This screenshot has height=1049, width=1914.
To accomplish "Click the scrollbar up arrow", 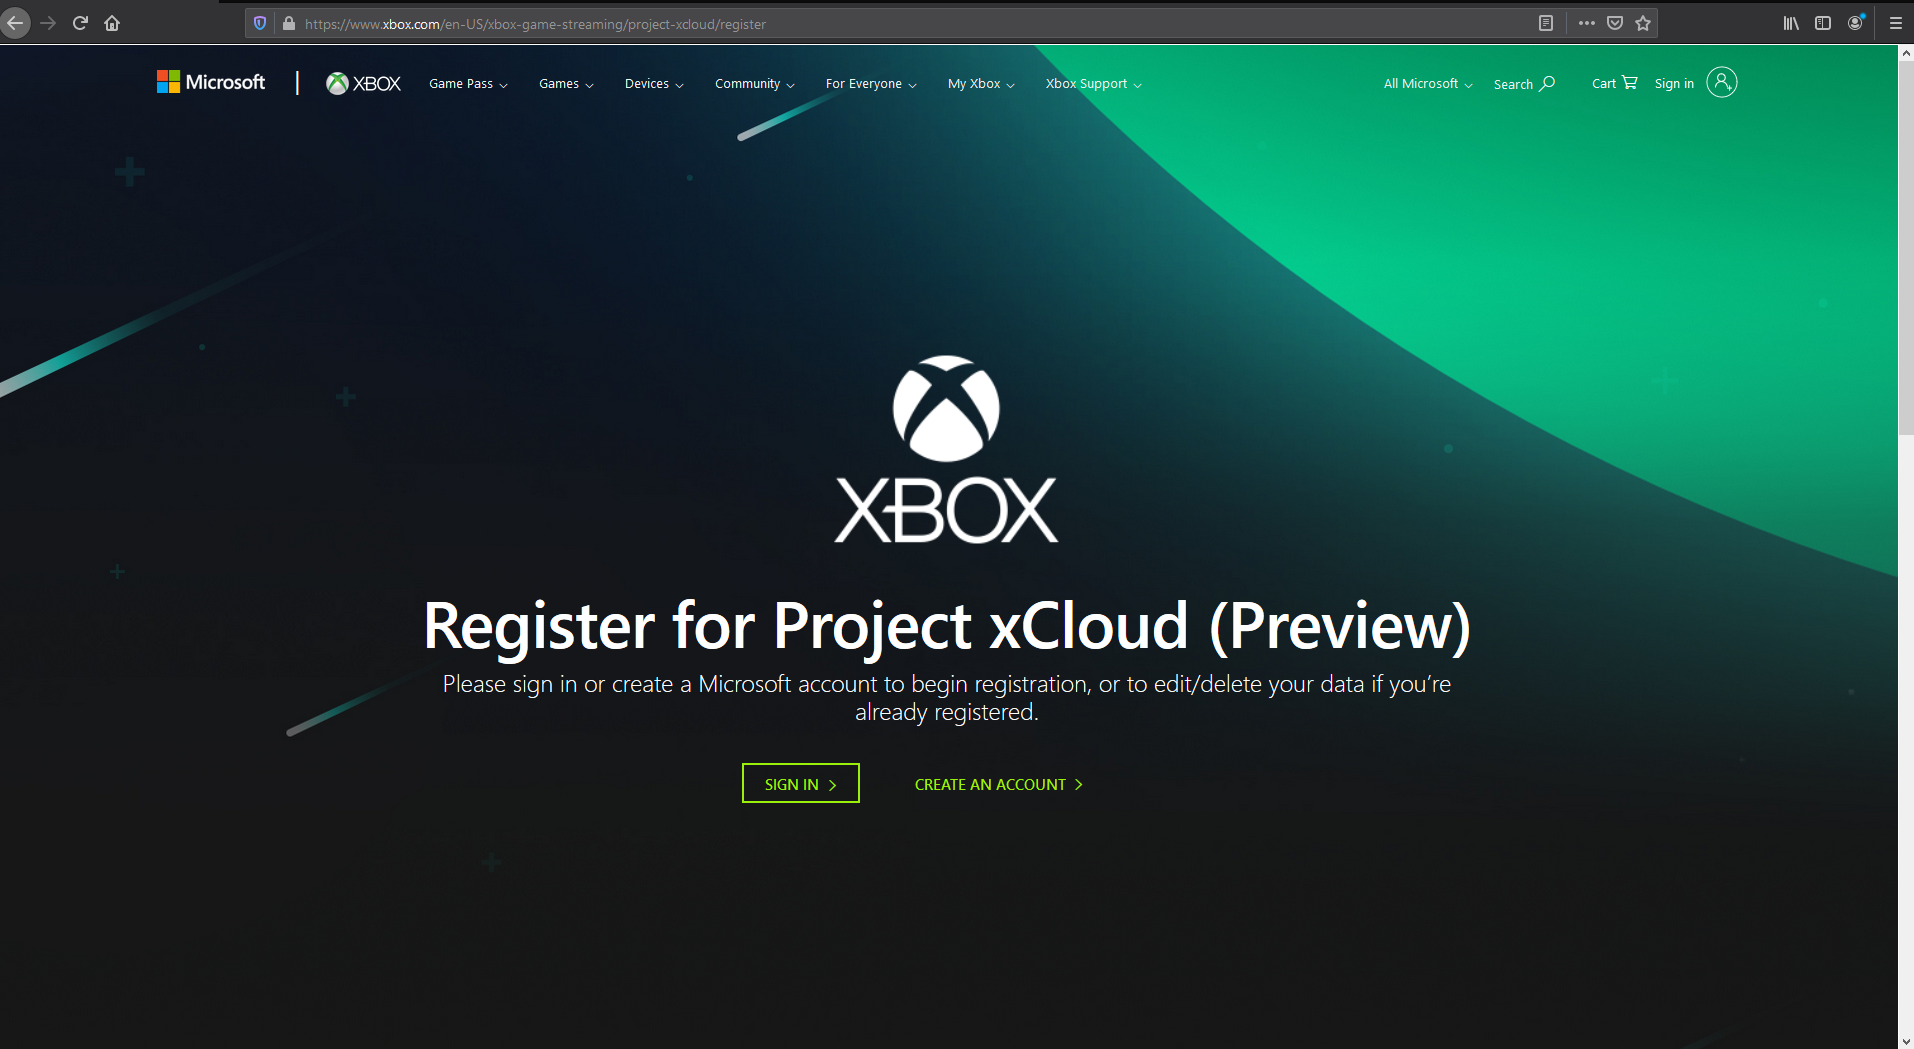I will coord(1906,53).
